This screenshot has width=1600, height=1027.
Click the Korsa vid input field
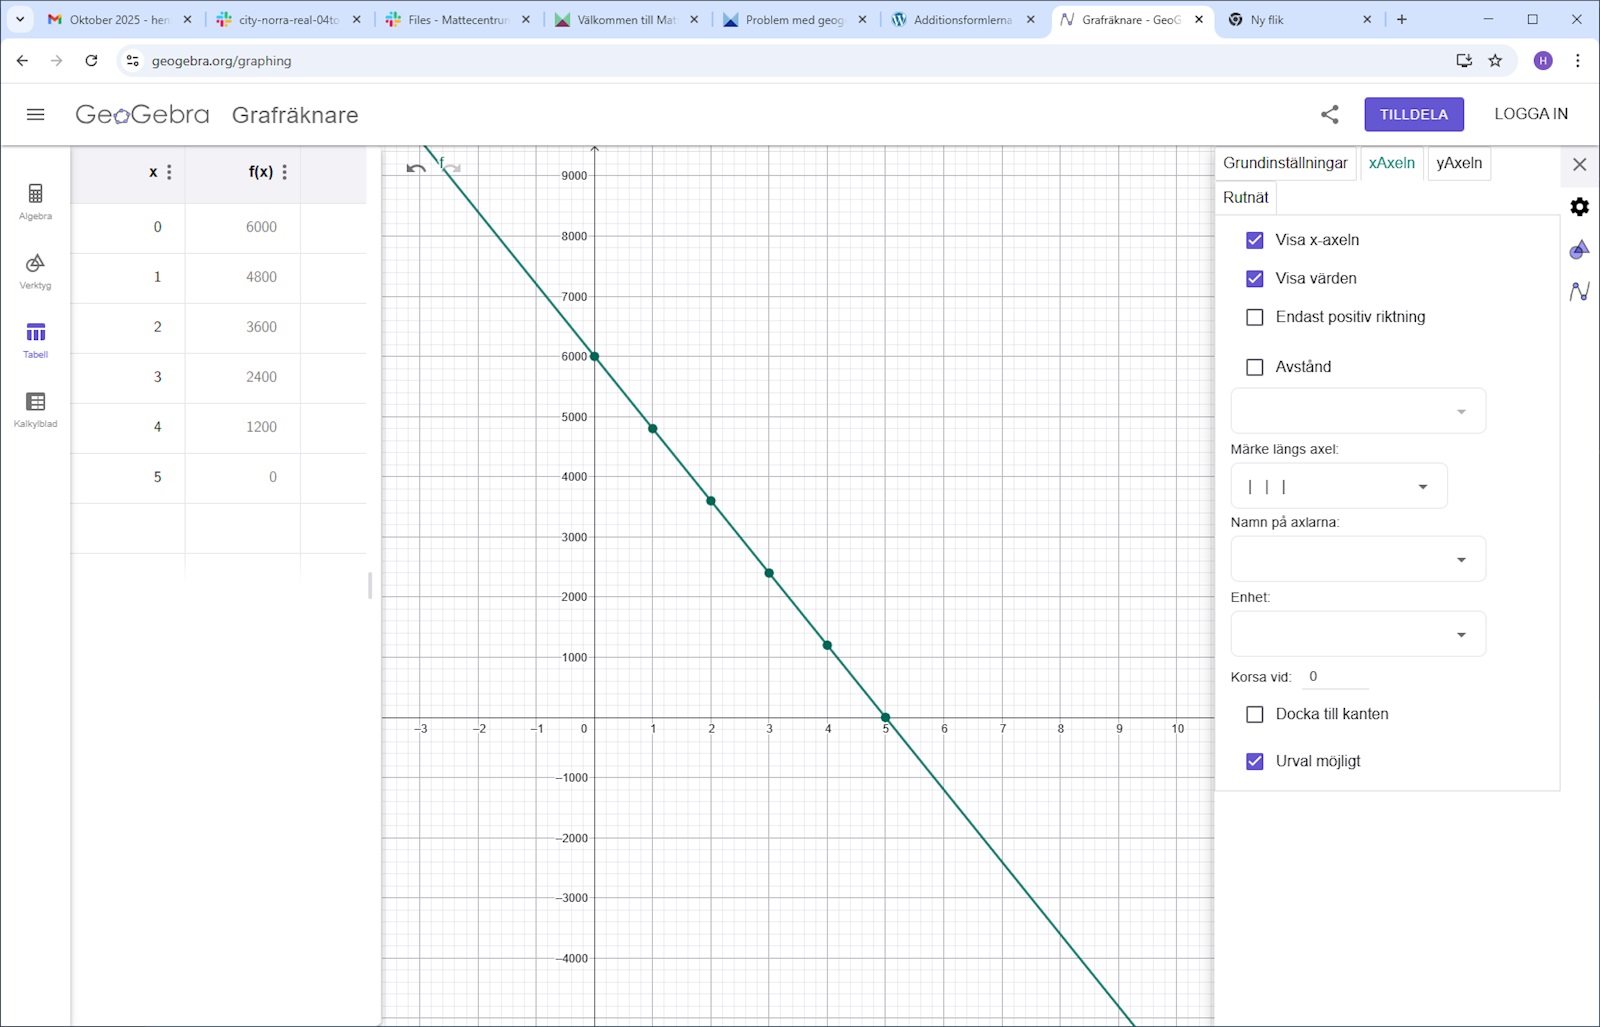pyautogui.click(x=1335, y=677)
